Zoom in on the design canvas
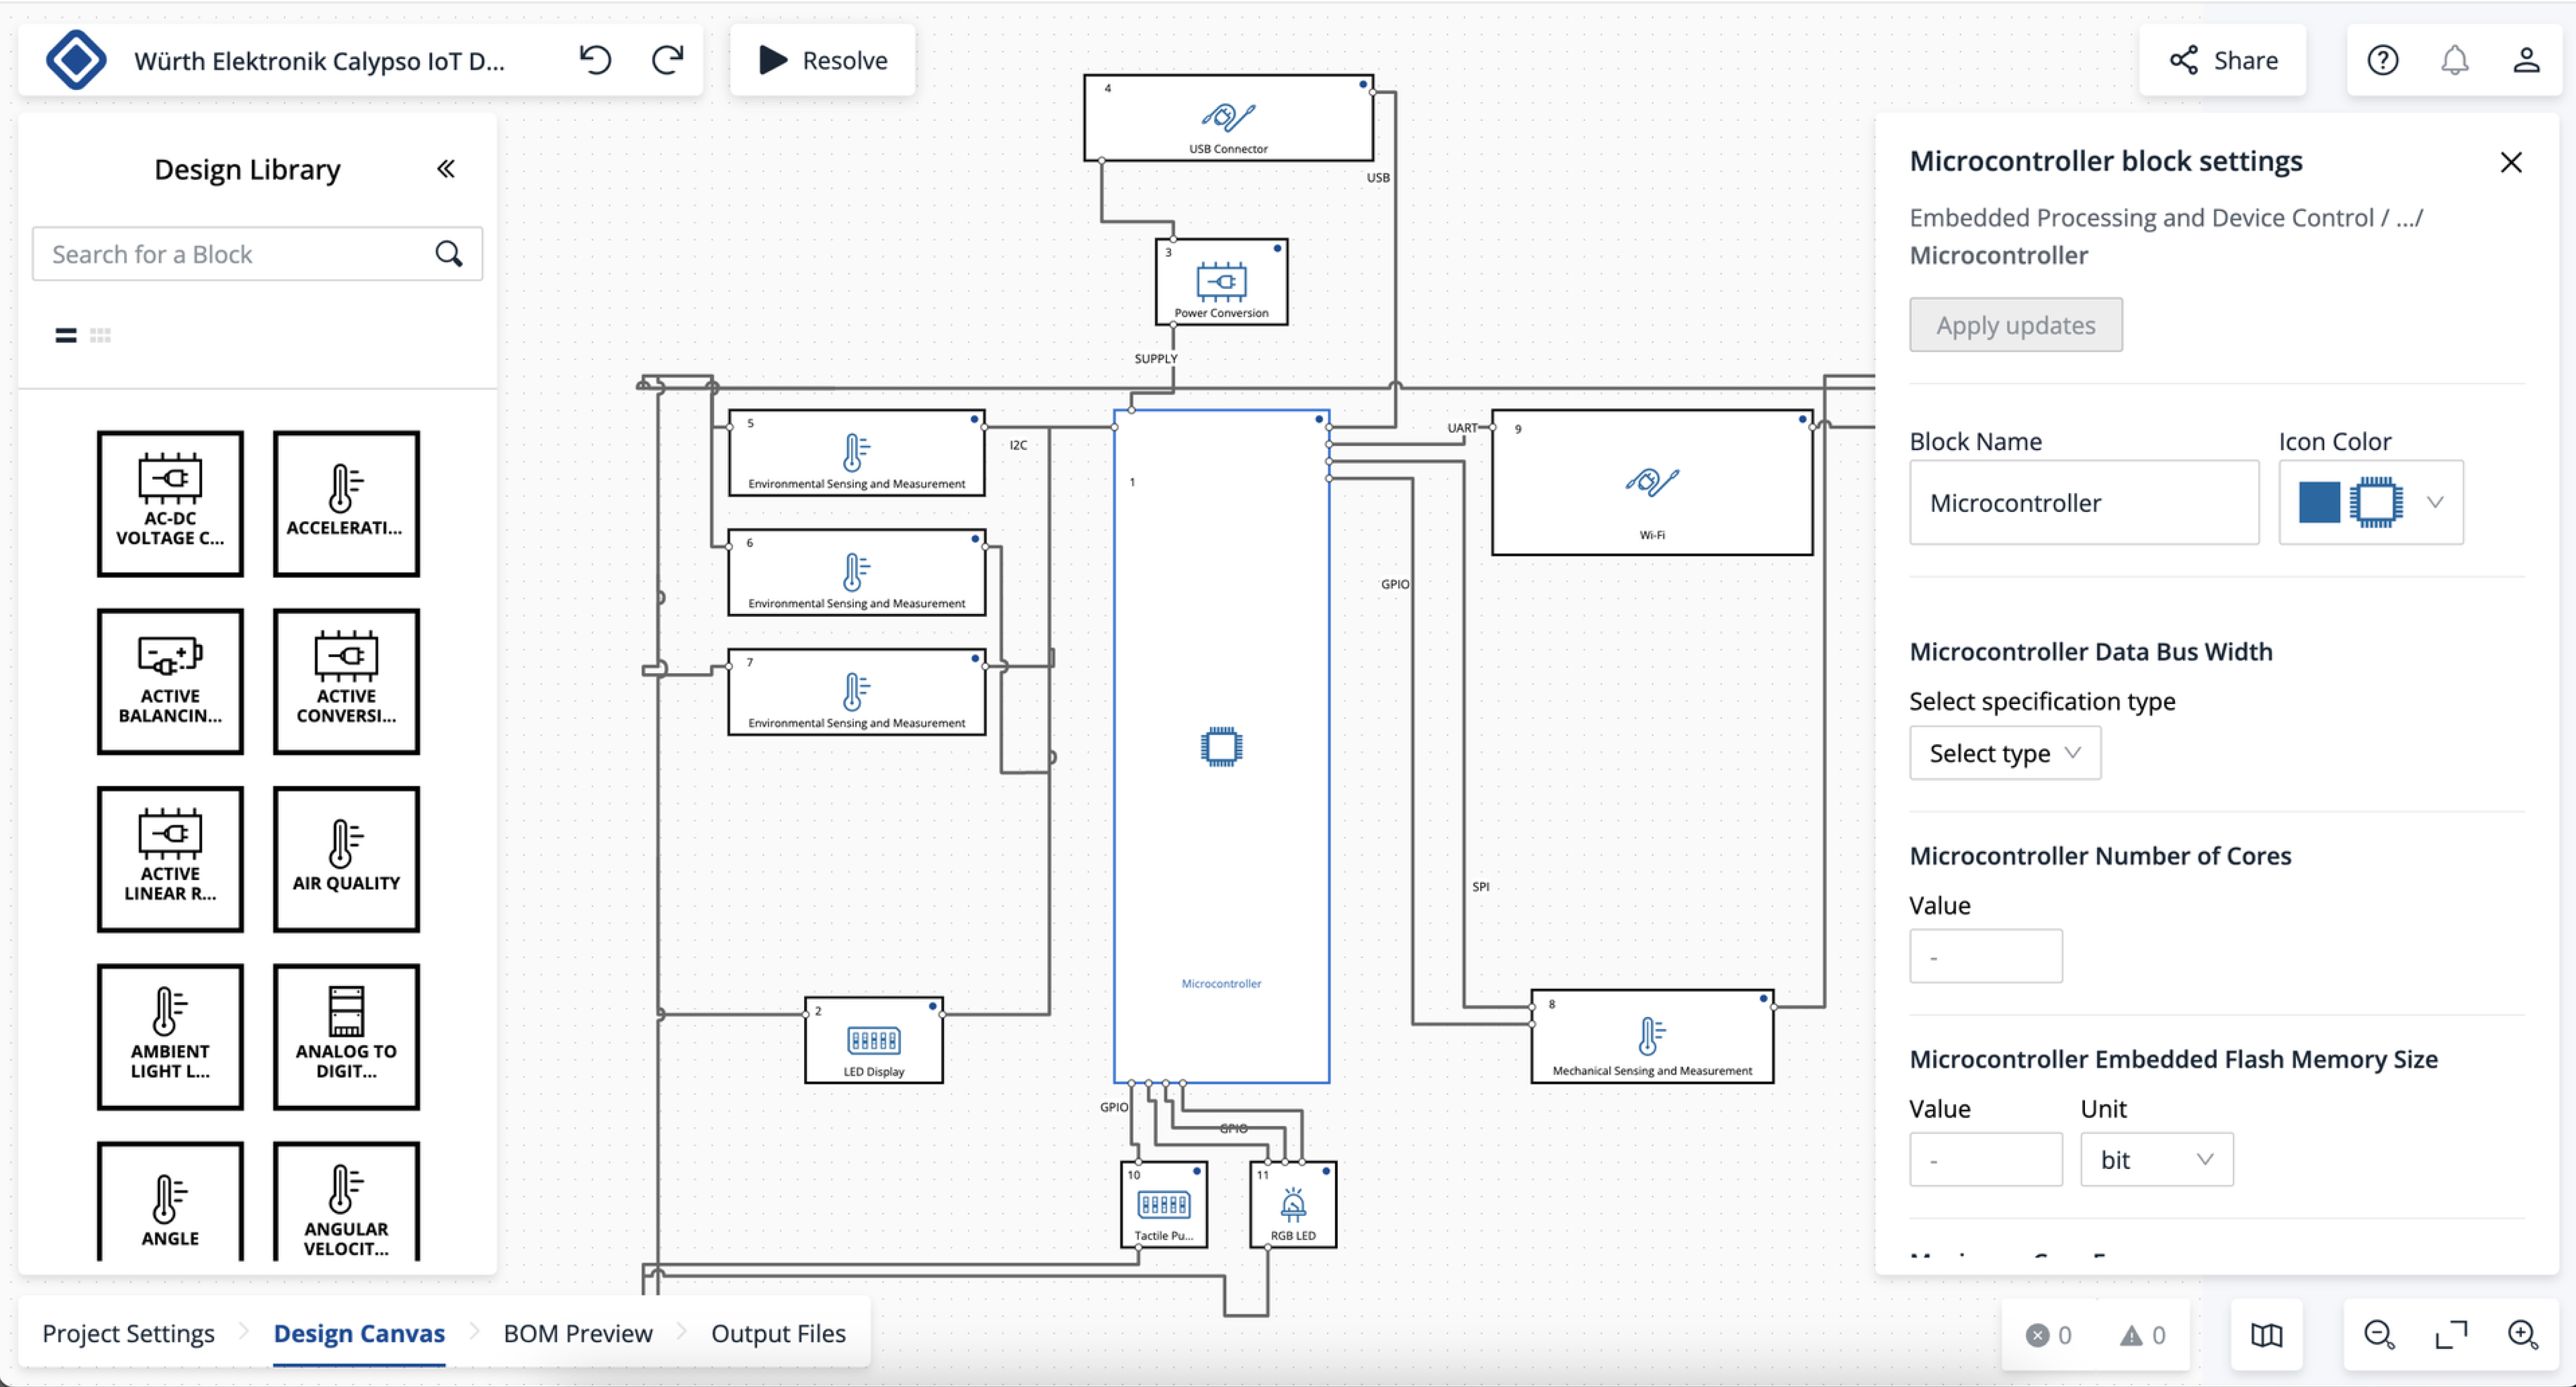Image resolution: width=2576 pixels, height=1387 pixels. [2523, 1335]
